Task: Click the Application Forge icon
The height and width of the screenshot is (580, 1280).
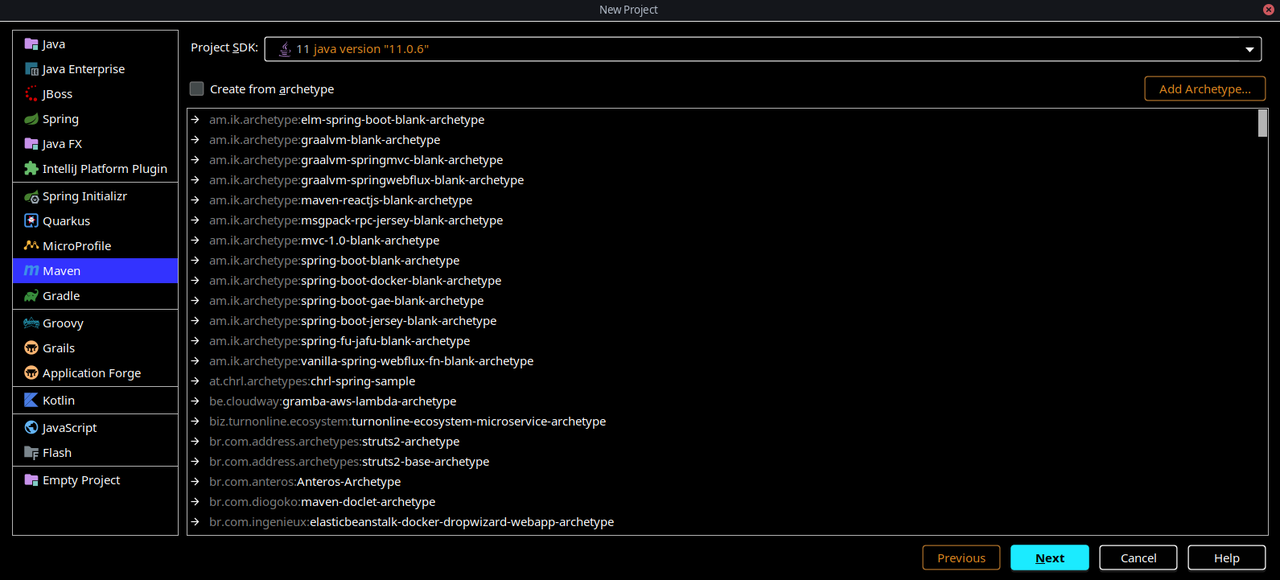Action: pos(31,373)
